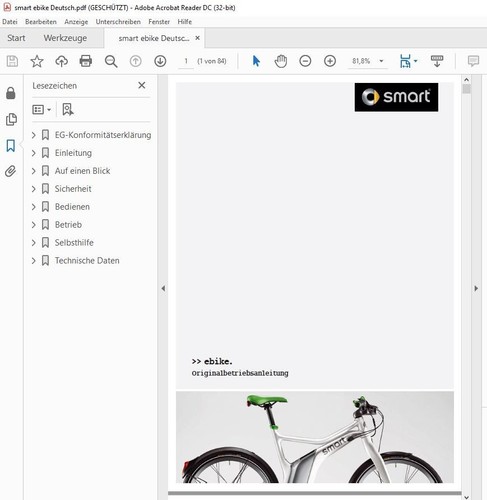Image resolution: width=487 pixels, height=500 pixels.
Task: Close the smart ebike Deutsch tab
Action: [198, 38]
